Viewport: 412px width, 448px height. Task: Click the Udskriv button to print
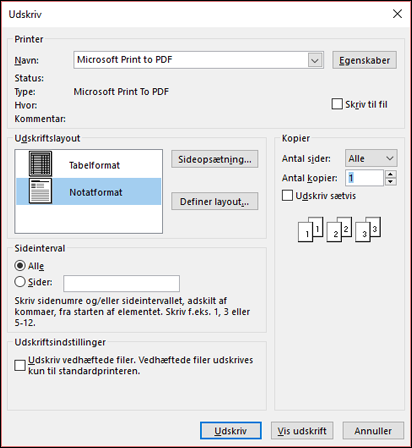pyautogui.click(x=231, y=431)
